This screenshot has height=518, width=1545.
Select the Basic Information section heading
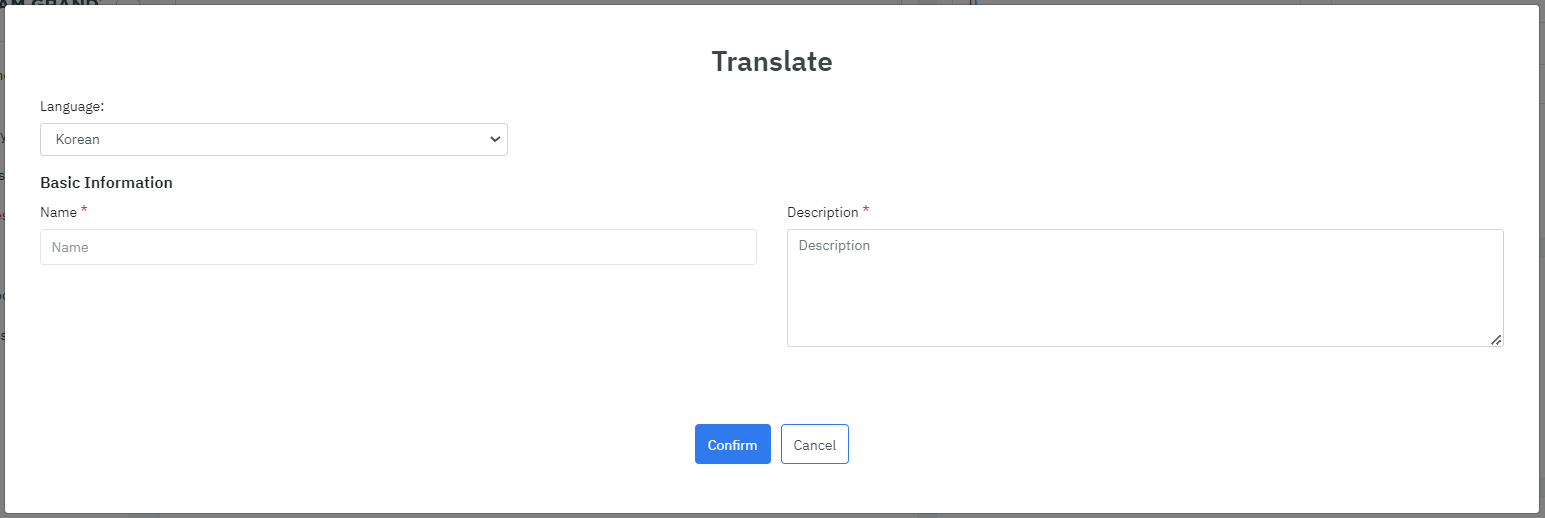click(106, 183)
